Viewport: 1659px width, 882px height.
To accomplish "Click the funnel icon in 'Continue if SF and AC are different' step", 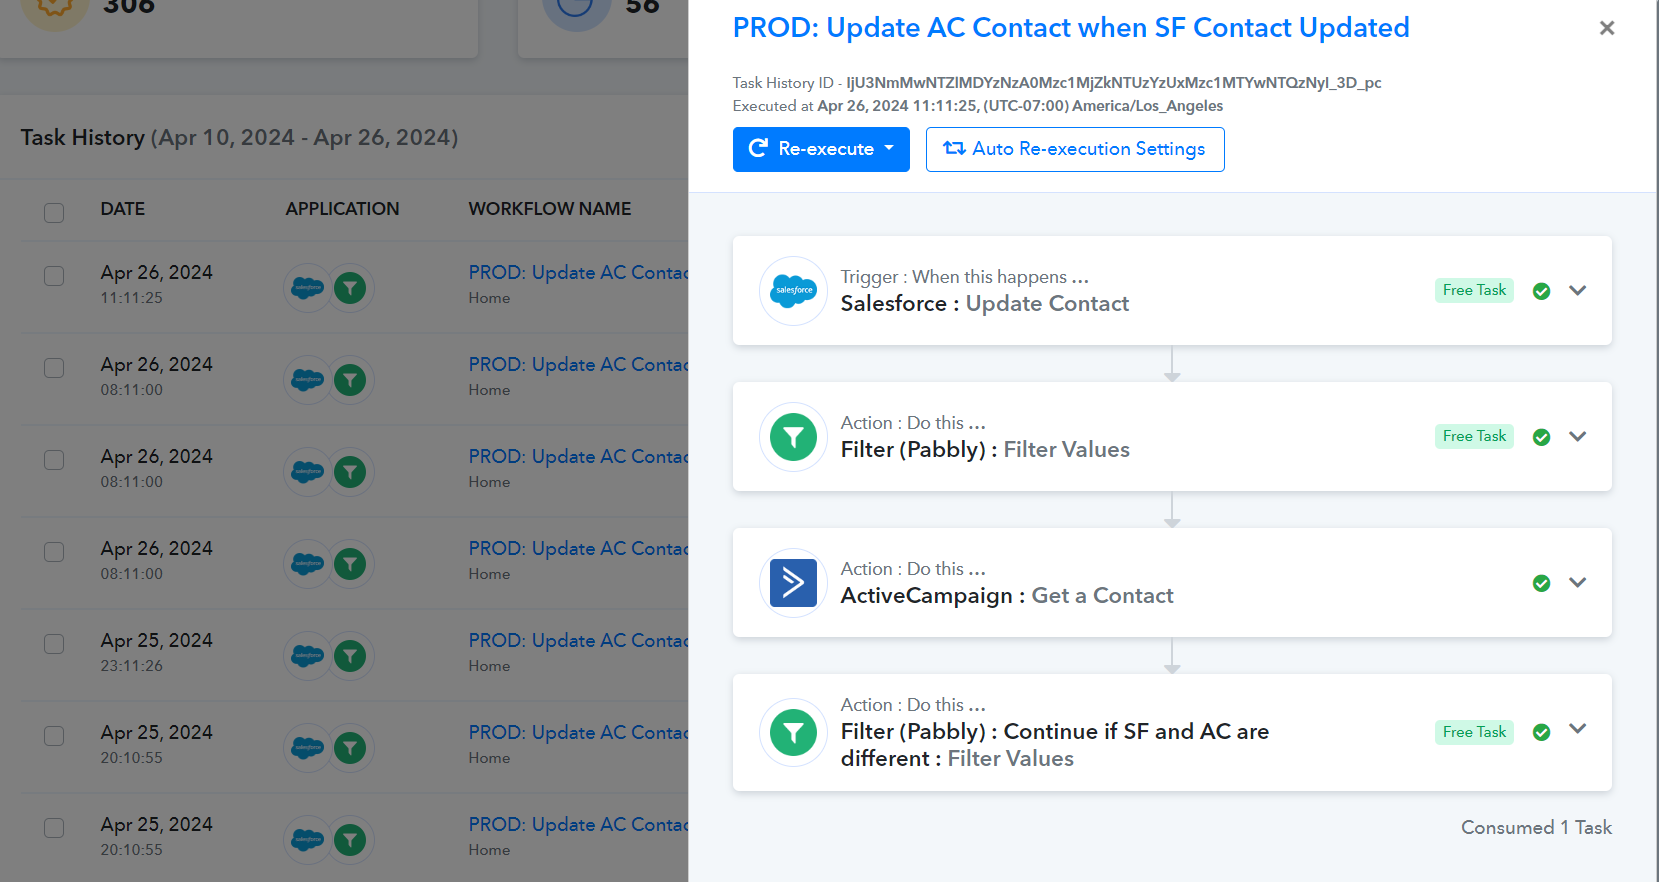I will pos(794,733).
